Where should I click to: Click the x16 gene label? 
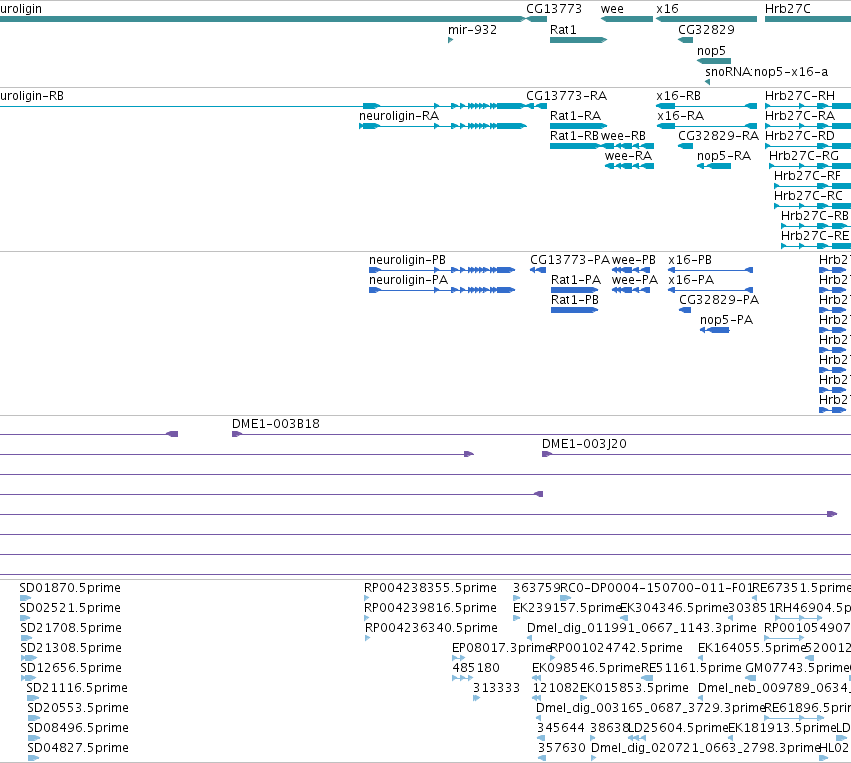667,9
